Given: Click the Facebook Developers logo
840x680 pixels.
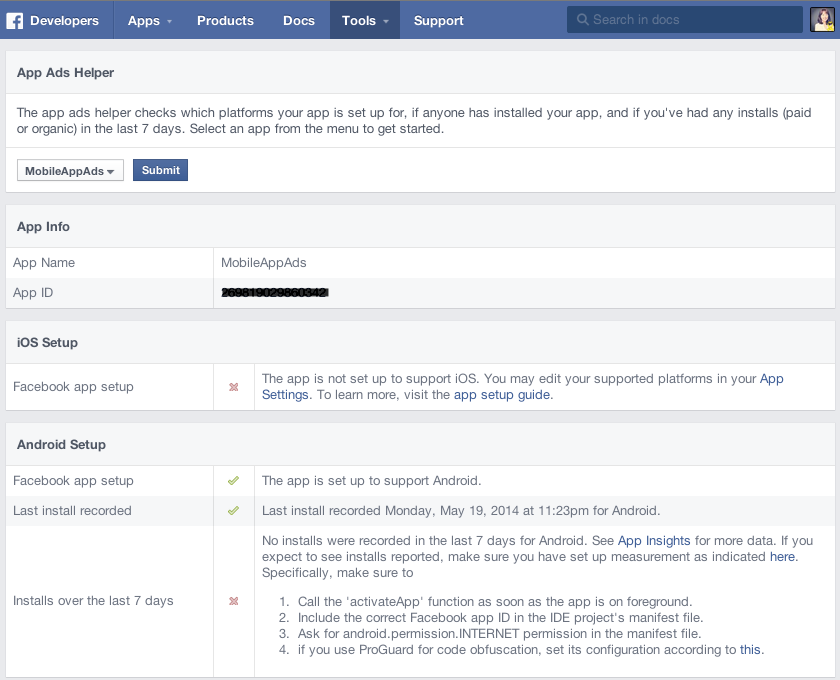Looking at the screenshot, I should (x=57, y=20).
